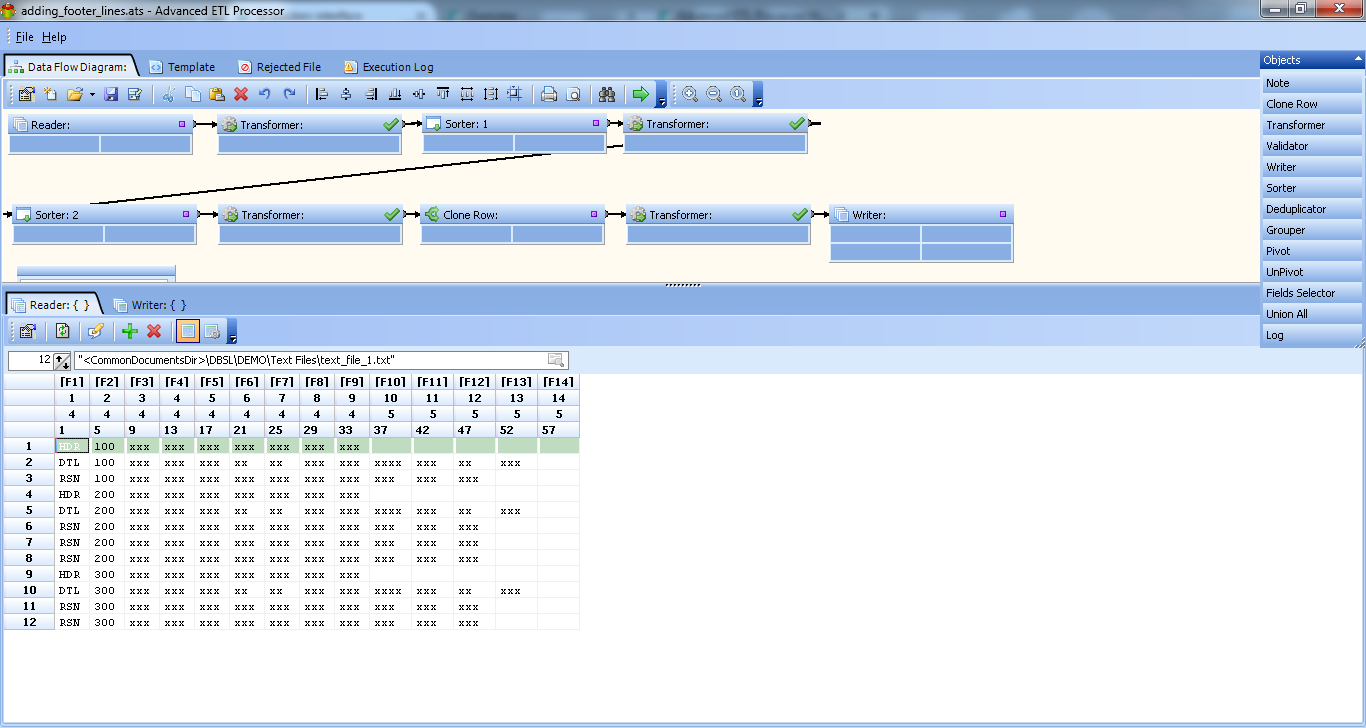Select the Reader: { } tab
Viewport: 1366px width, 728px height.
(x=52, y=304)
